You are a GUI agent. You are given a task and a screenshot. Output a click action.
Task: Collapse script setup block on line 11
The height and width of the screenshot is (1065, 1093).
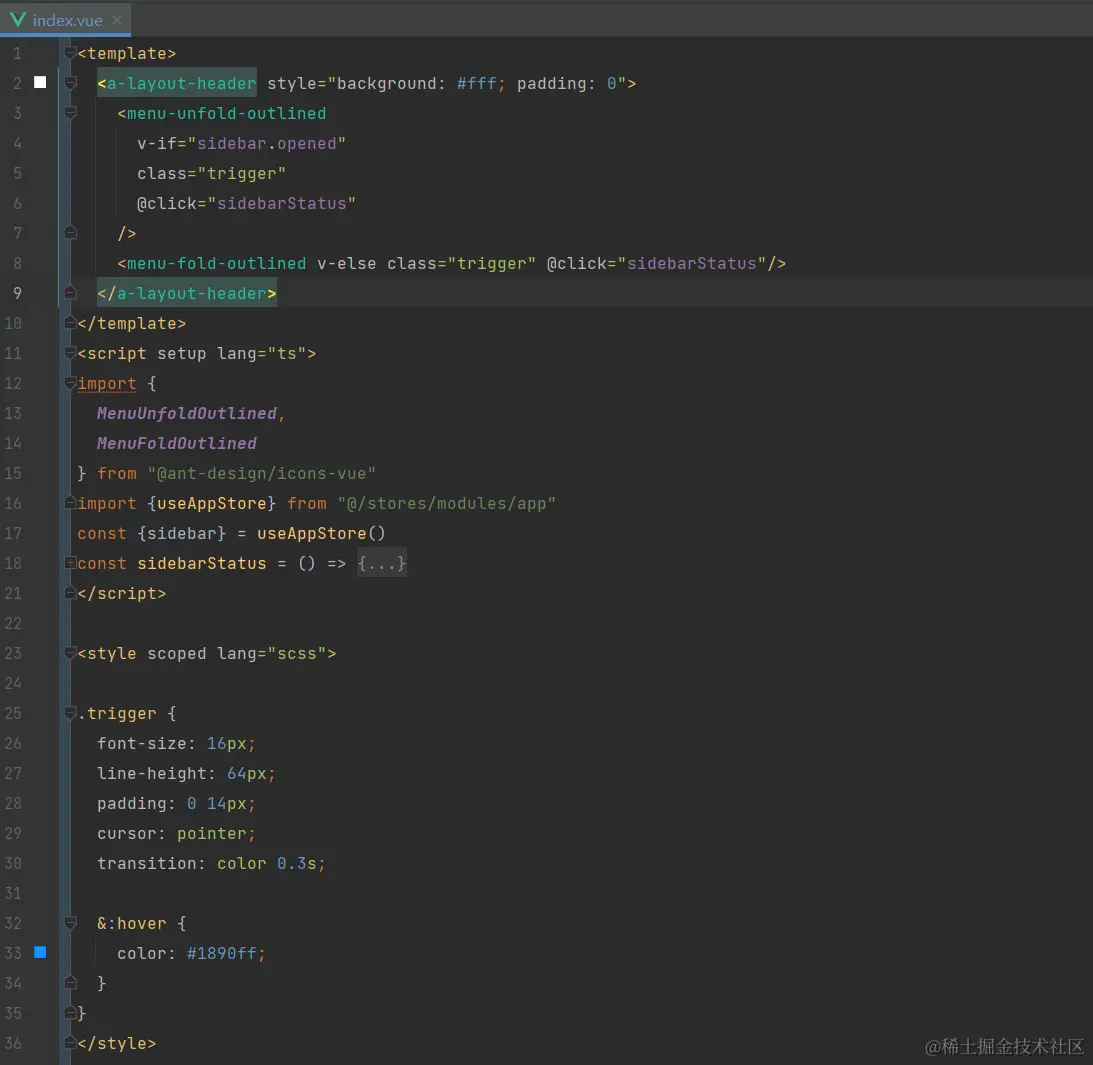pyautogui.click(x=70, y=353)
